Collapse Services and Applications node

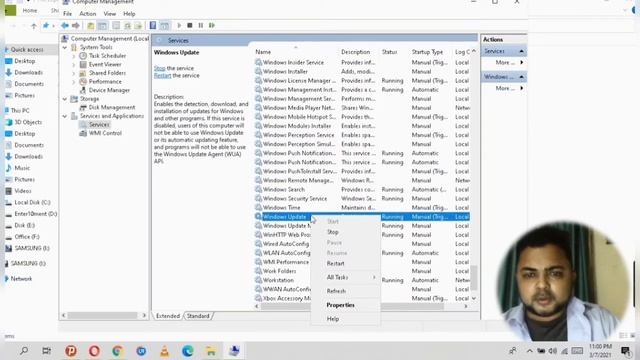65,116
